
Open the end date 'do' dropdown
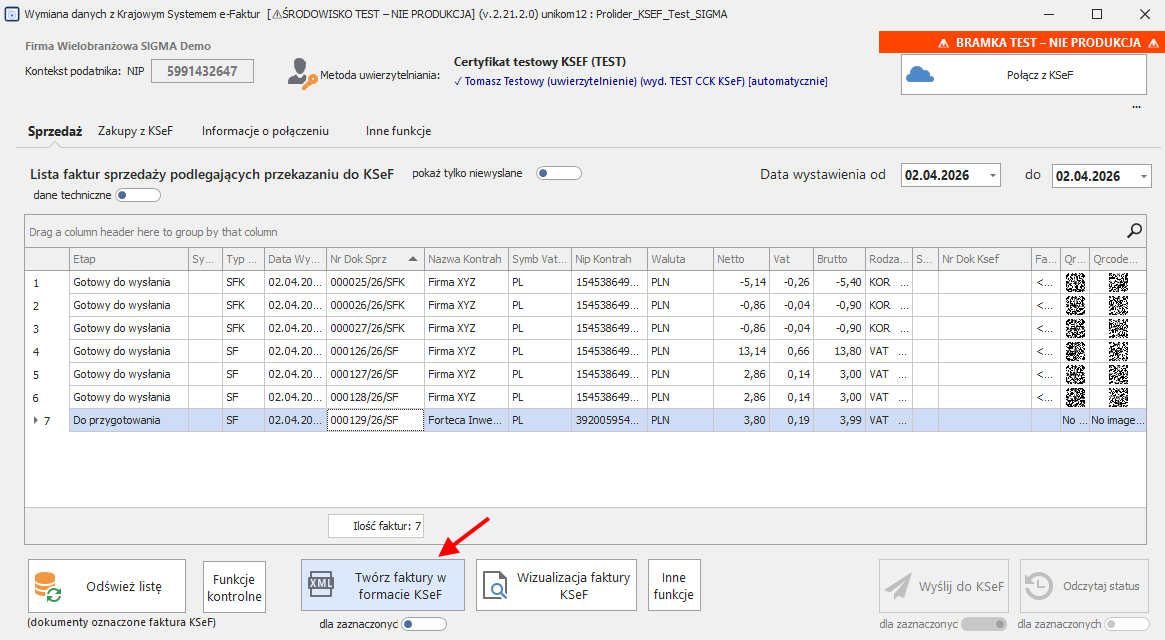[1143, 176]
